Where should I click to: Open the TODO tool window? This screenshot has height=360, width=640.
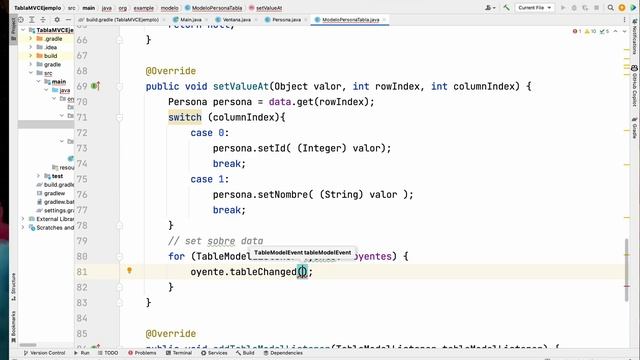[x=108, y=353]
